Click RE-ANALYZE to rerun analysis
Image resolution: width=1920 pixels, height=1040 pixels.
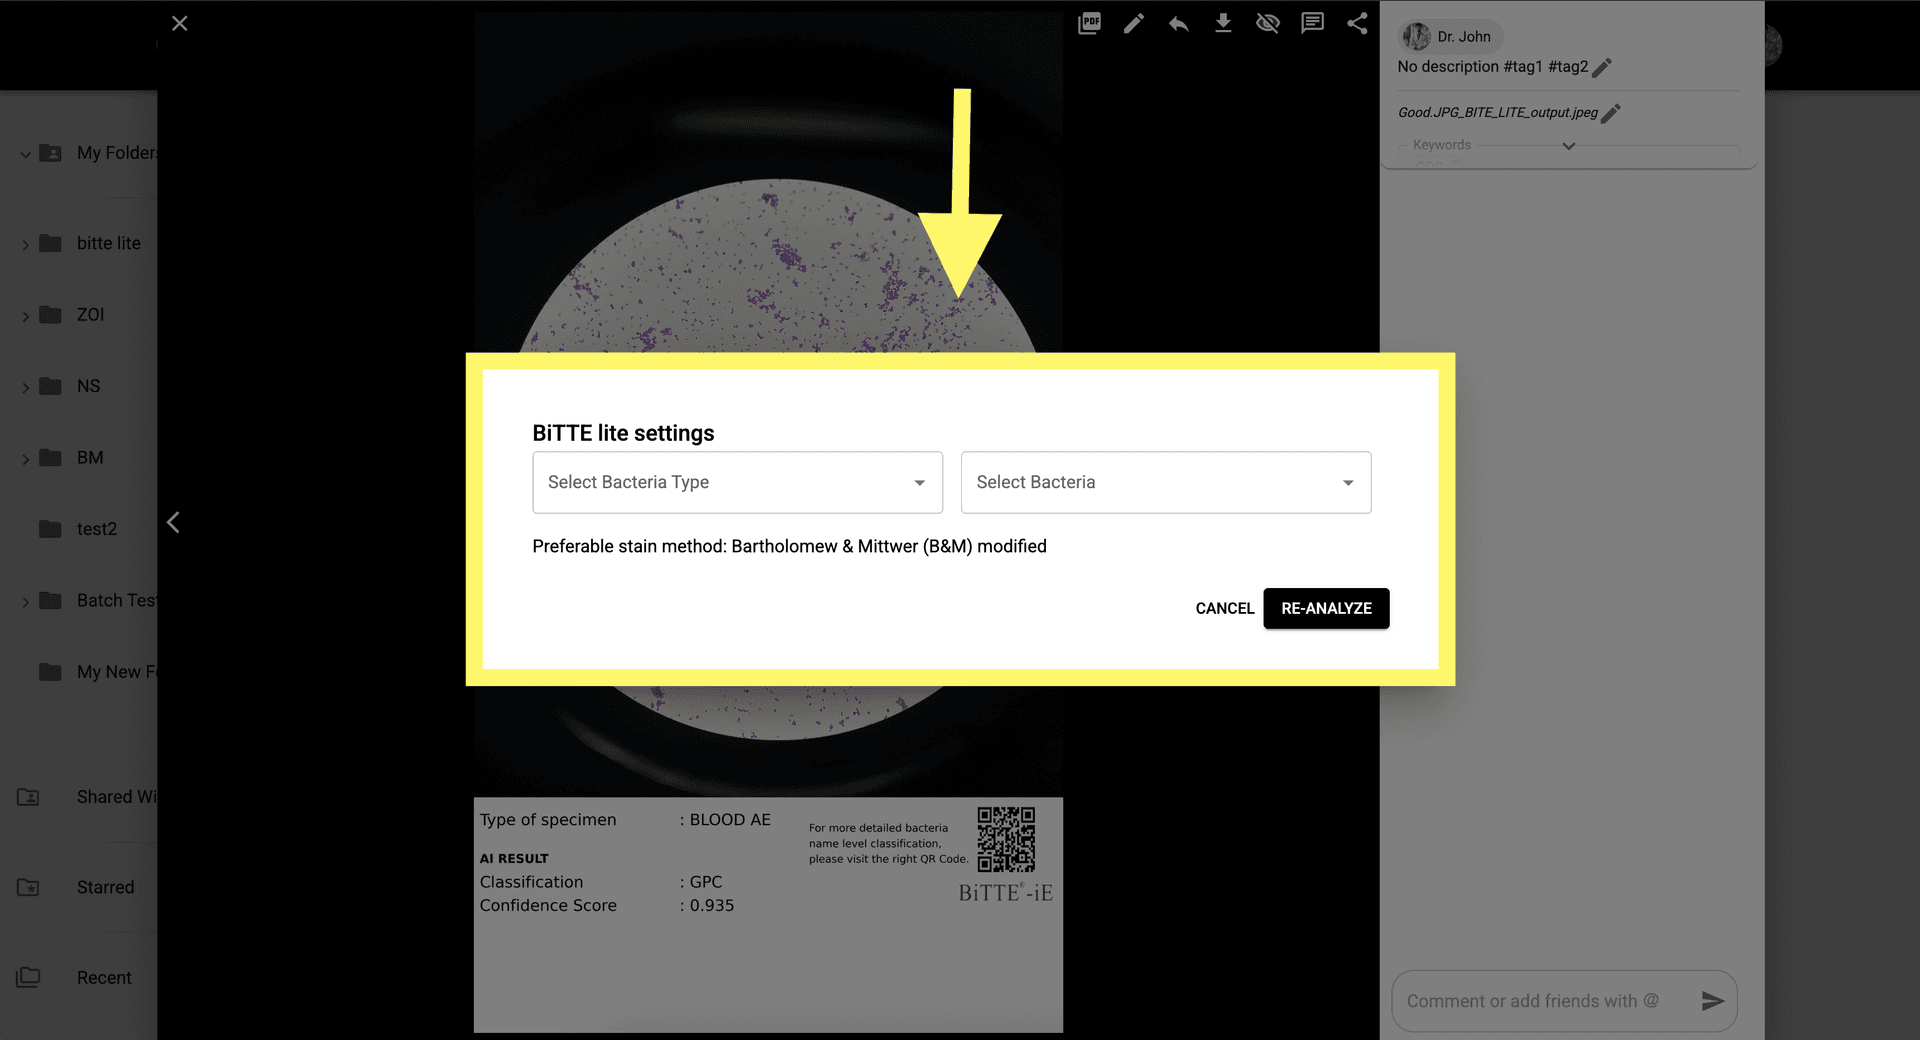point(1326,608)
